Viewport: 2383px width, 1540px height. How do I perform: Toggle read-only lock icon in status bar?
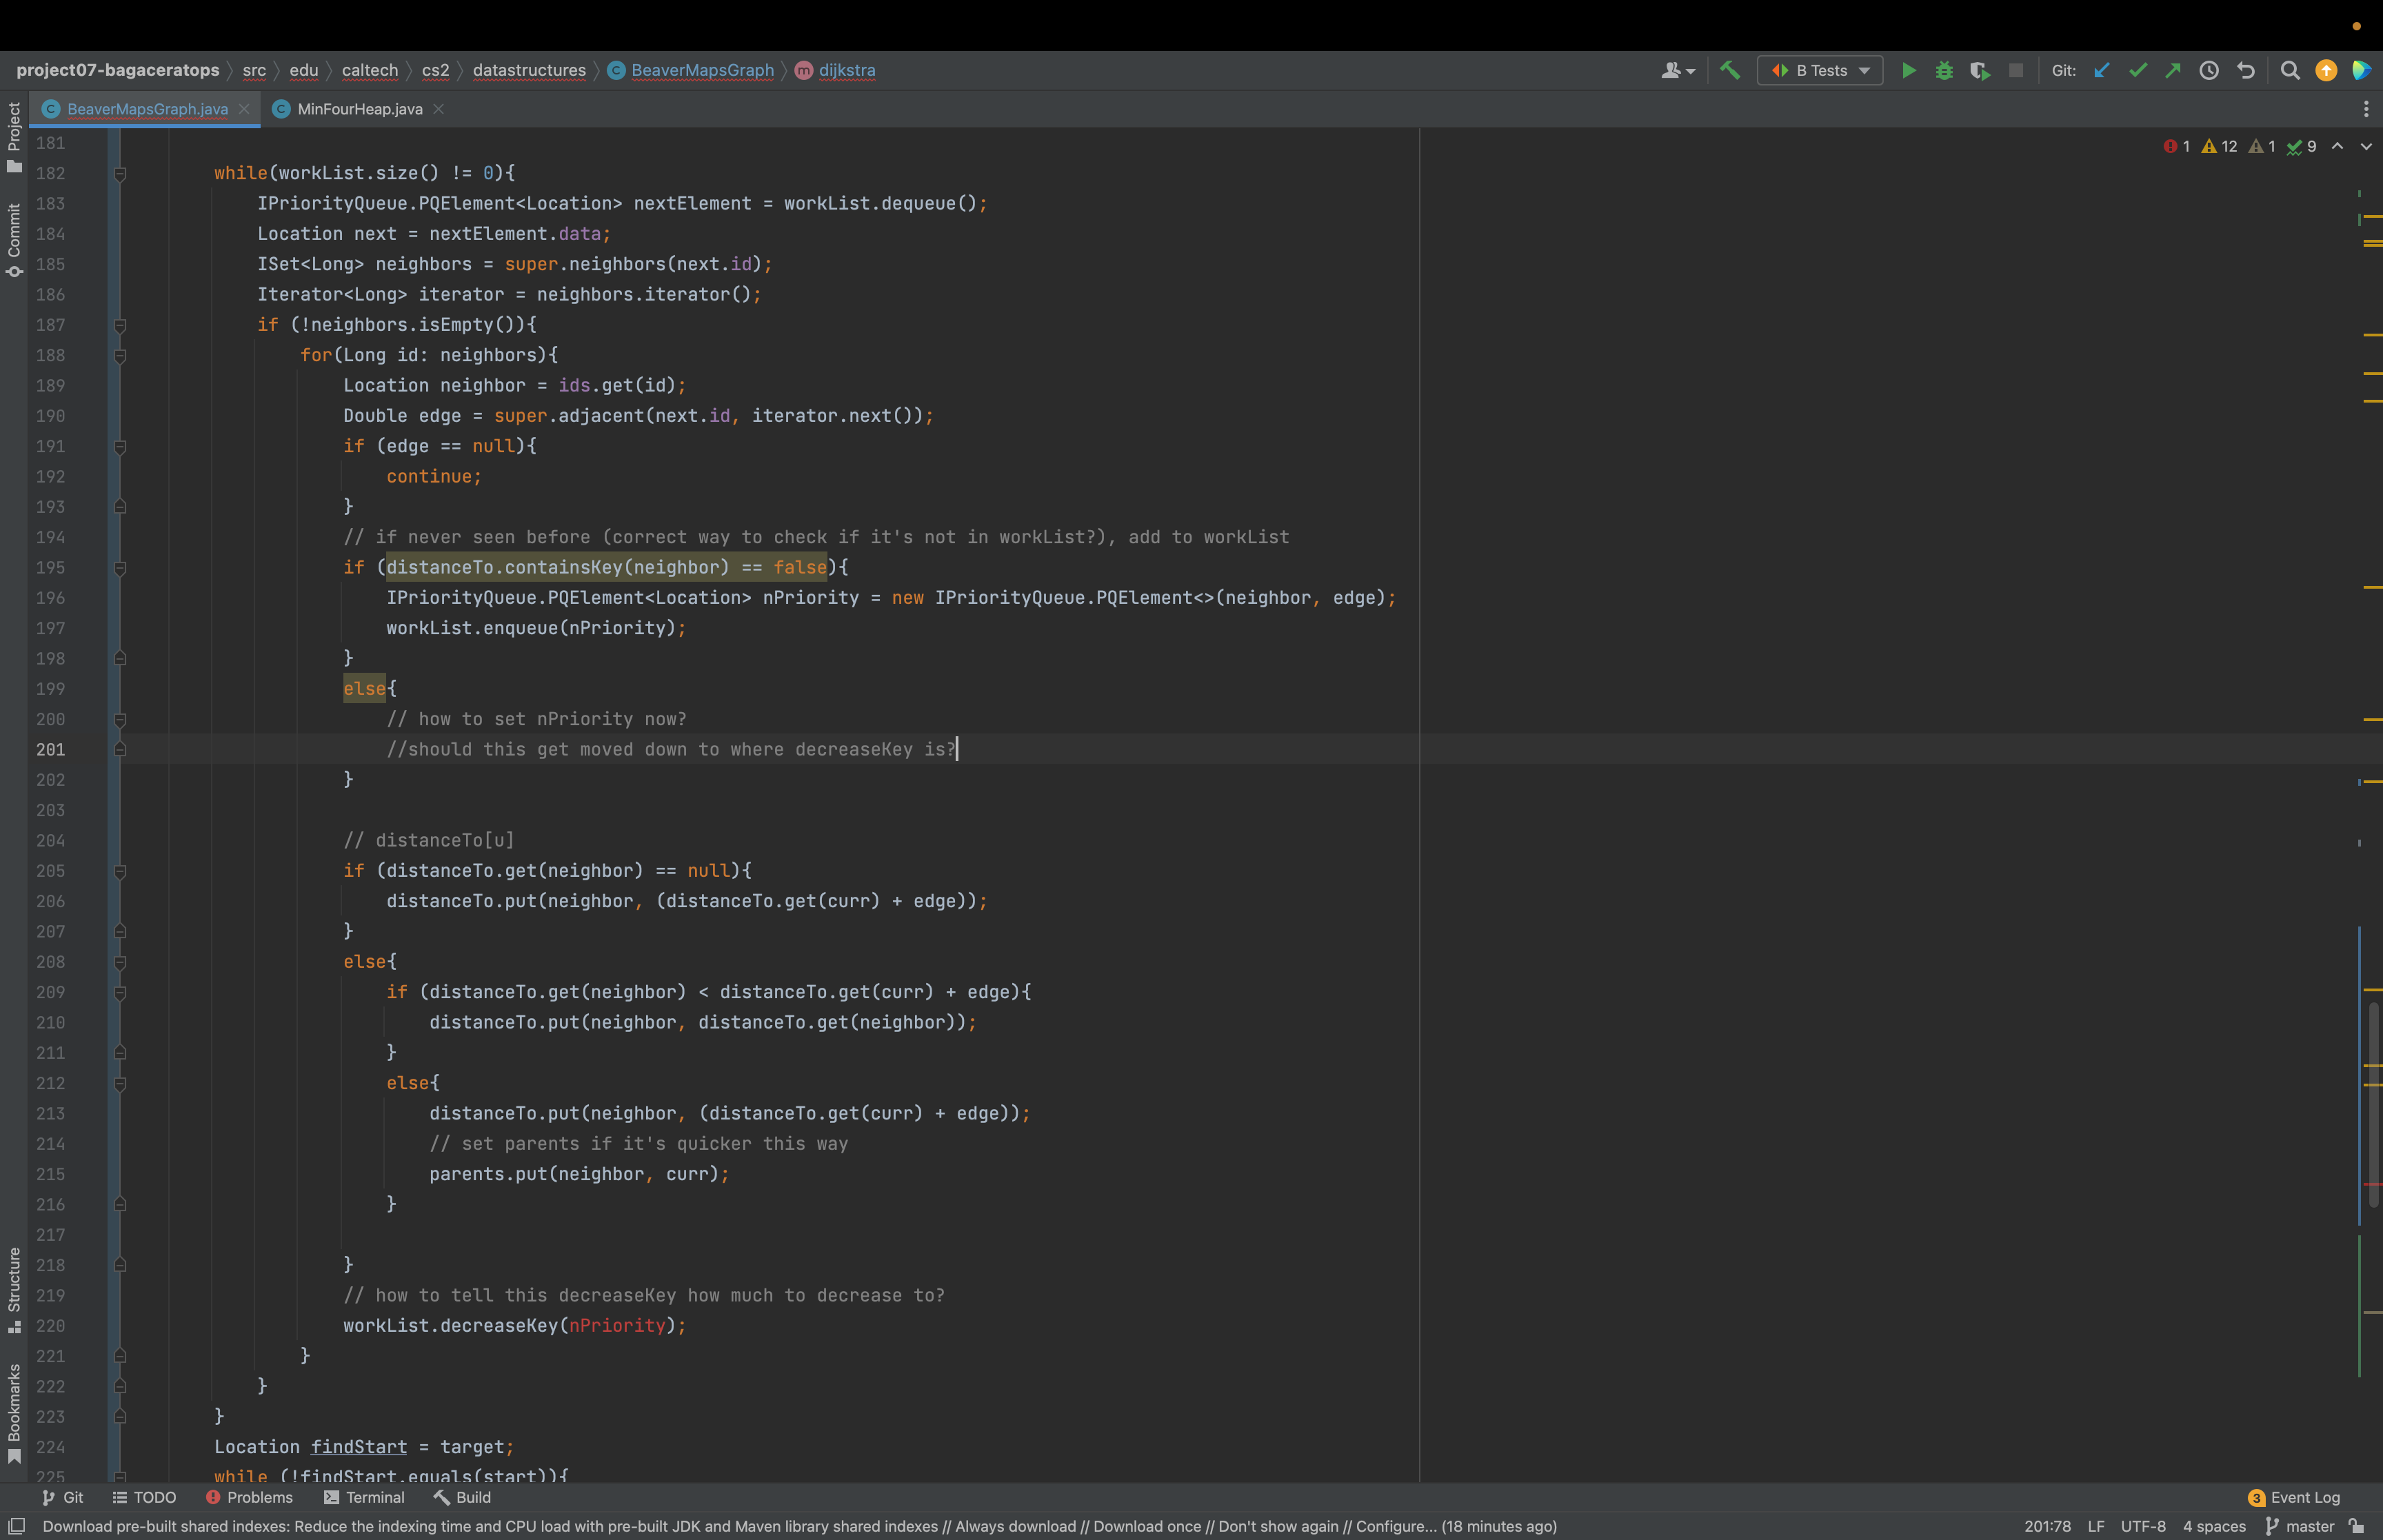pyautogui.click(x=2357, y=1526)
